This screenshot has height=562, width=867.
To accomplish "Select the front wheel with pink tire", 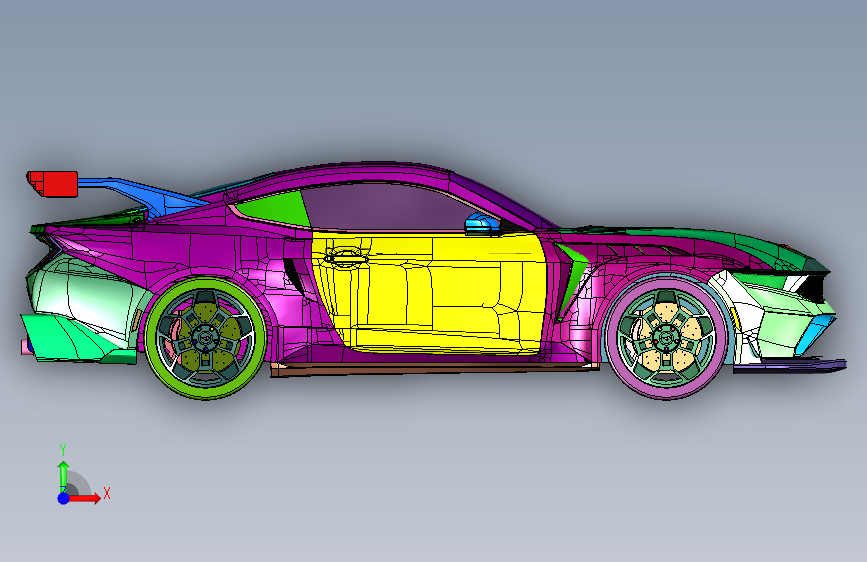I will click(x=667, y=337).
